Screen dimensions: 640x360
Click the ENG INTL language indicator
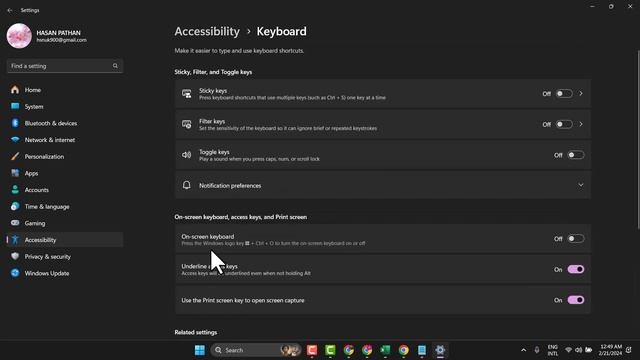[553, 350]
